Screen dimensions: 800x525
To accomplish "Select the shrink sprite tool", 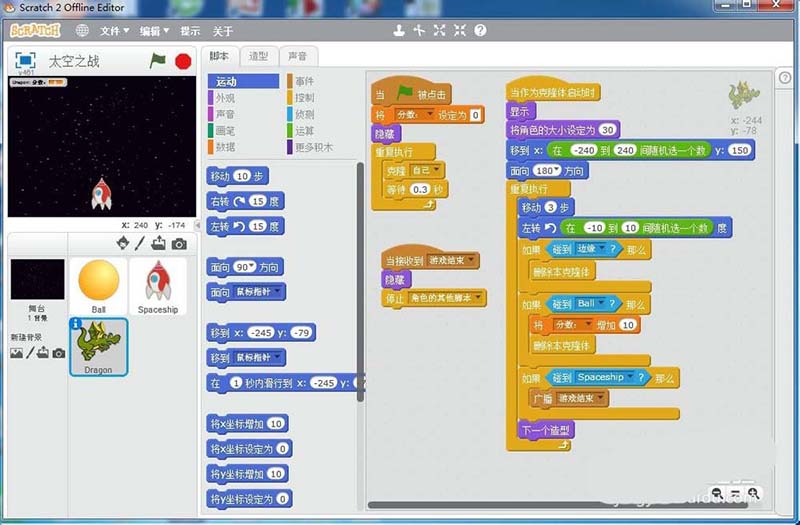I will 460,31.
